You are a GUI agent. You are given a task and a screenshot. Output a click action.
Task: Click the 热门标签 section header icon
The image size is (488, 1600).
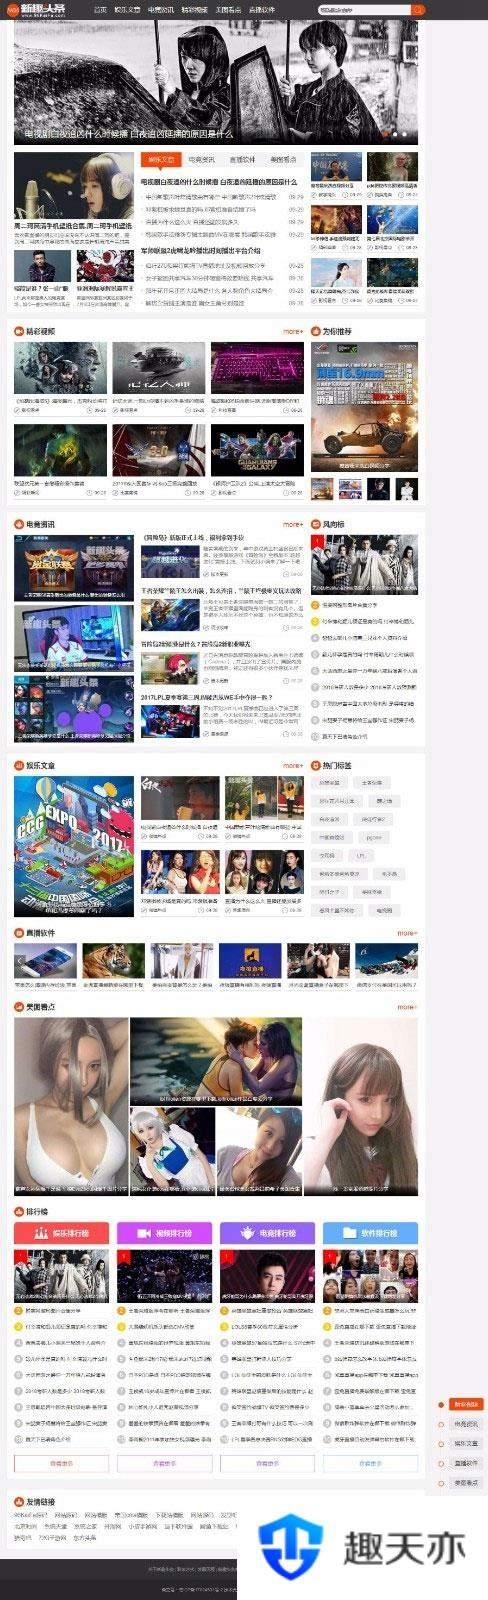pyautogui.click(x=315, y=766)
